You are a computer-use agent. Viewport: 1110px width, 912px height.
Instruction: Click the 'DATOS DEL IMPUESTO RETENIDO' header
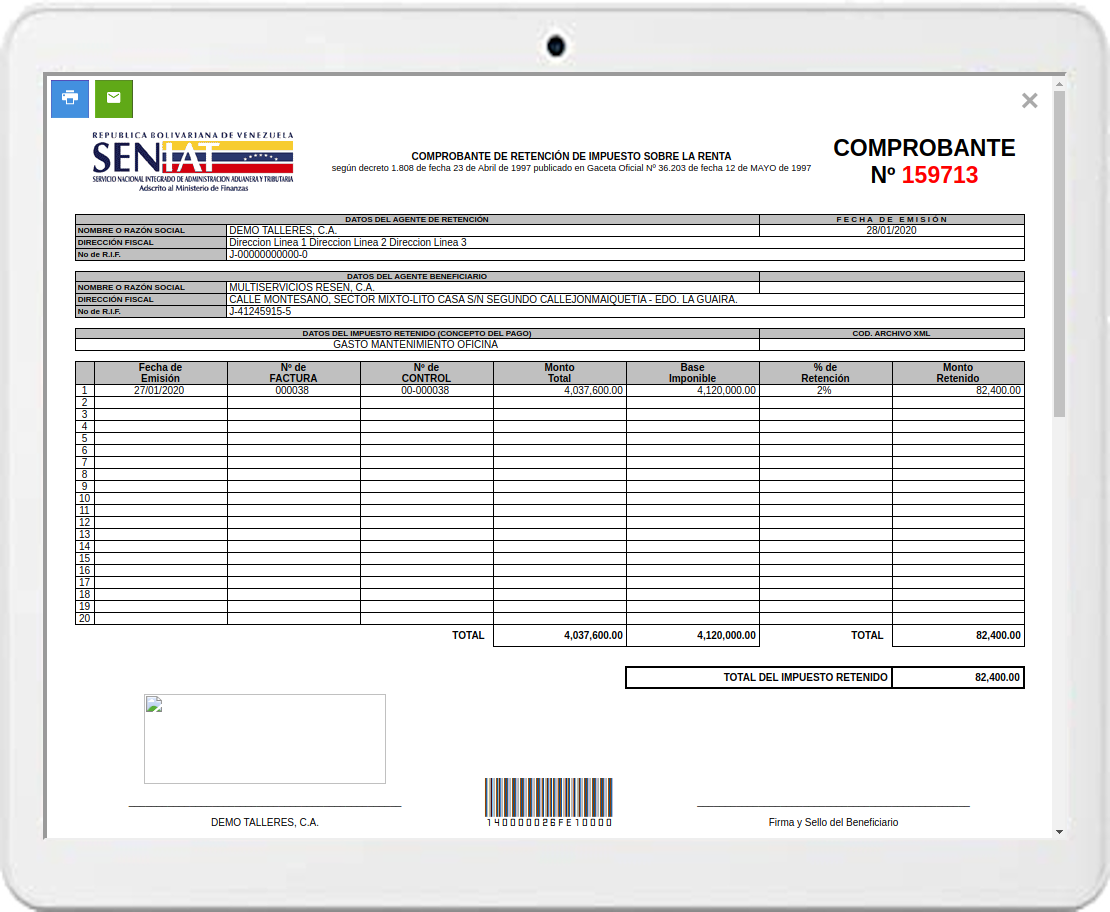(417, 334)
